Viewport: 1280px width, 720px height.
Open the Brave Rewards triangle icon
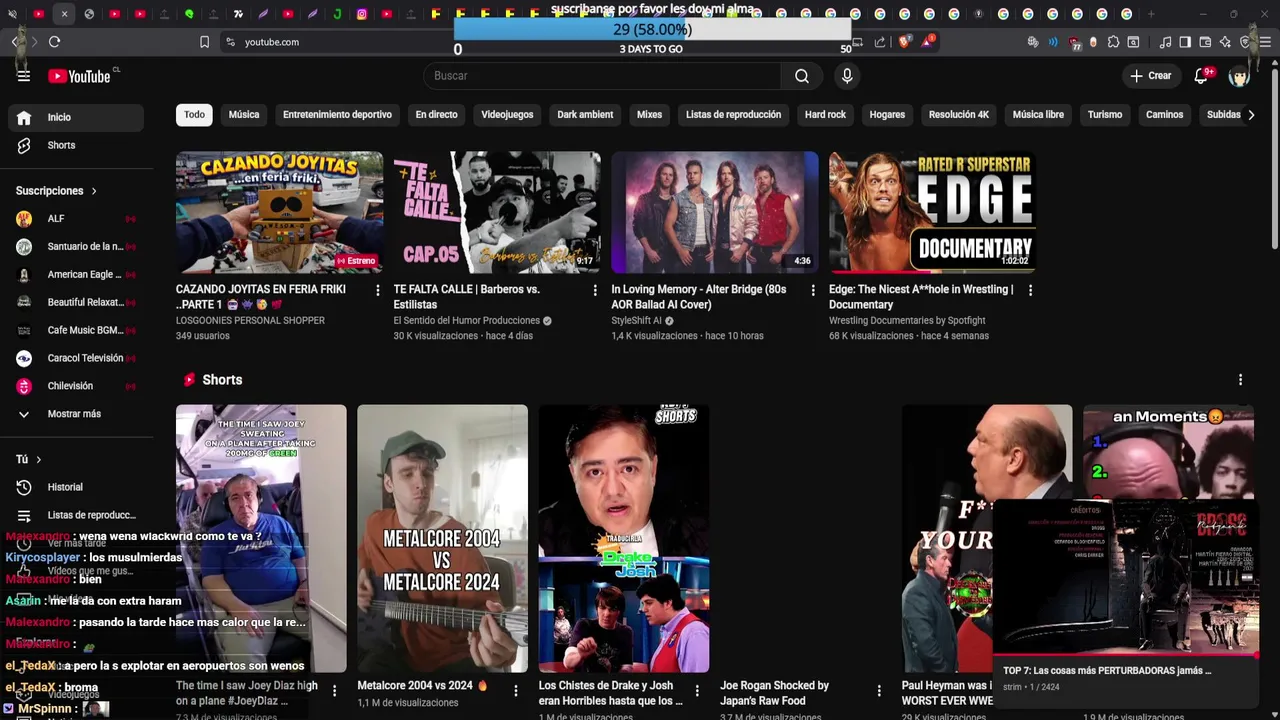pos(929,42)
